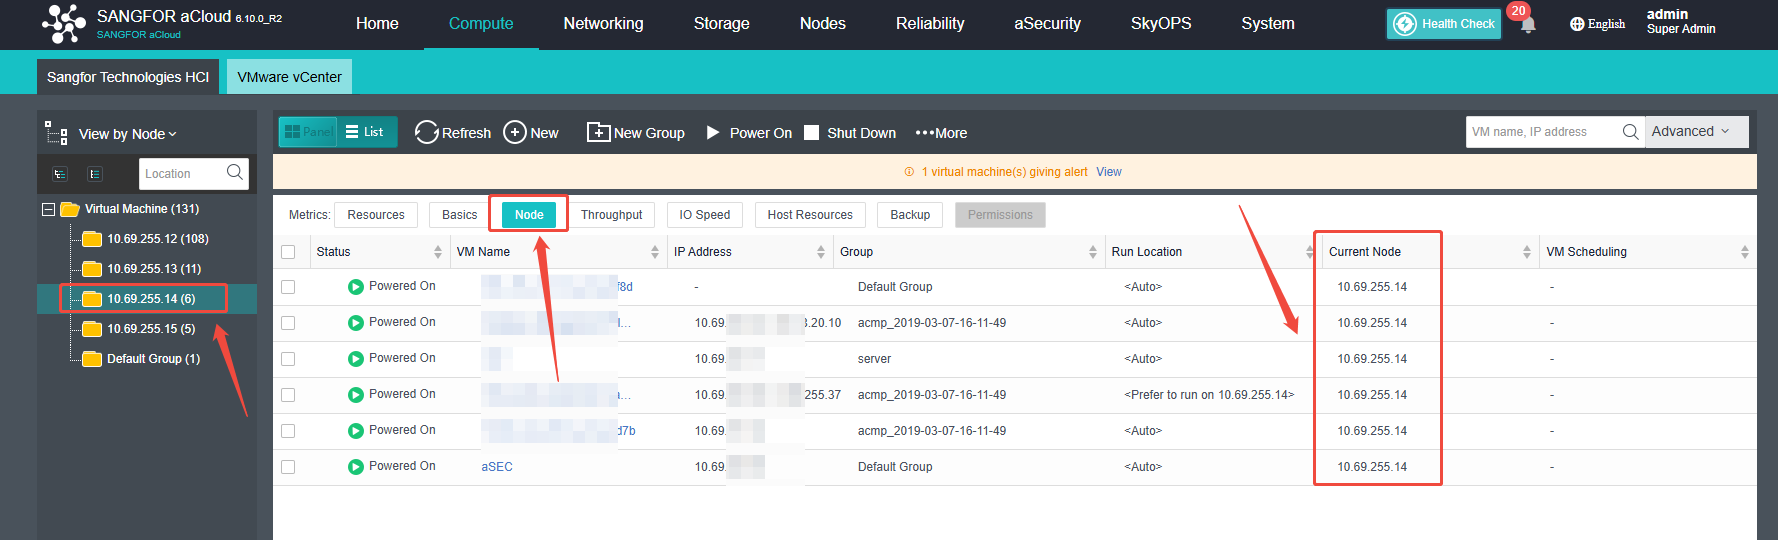Create a New Group
The width and height of the screenshot is (1778, 540).
coord(636,133)
